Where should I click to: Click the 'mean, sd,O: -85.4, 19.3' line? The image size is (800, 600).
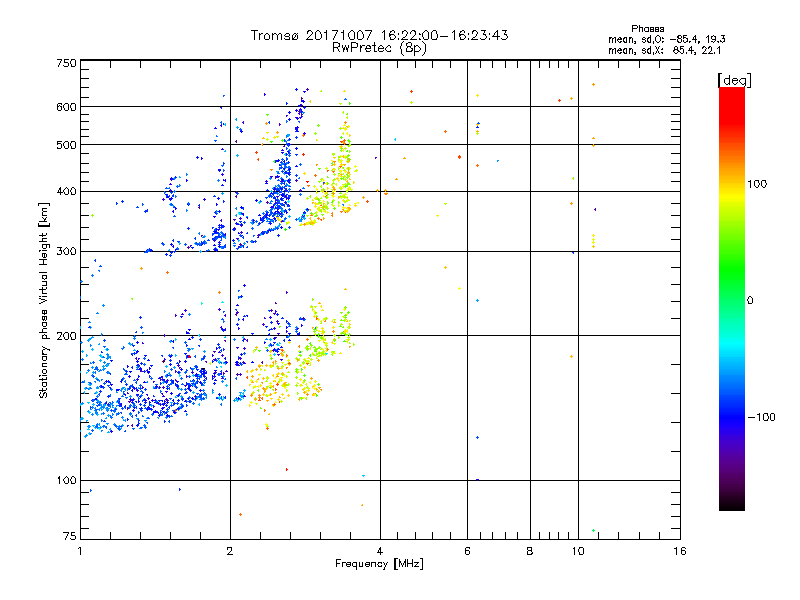(666, 39)
